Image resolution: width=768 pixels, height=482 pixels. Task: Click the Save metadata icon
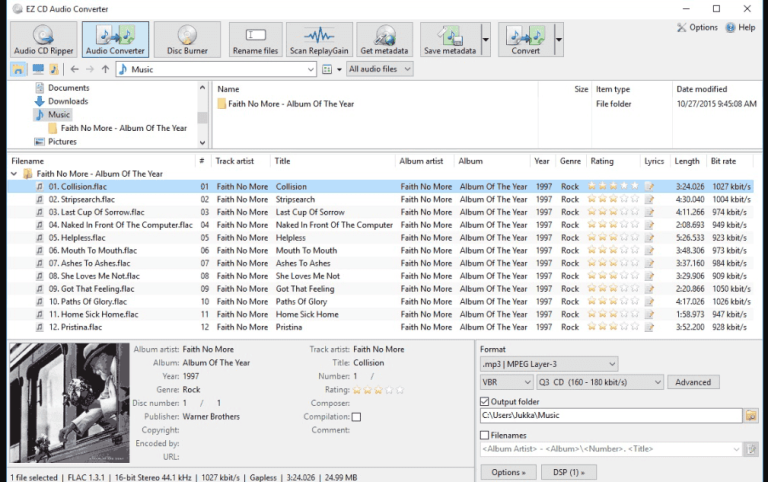coord(450,39)
